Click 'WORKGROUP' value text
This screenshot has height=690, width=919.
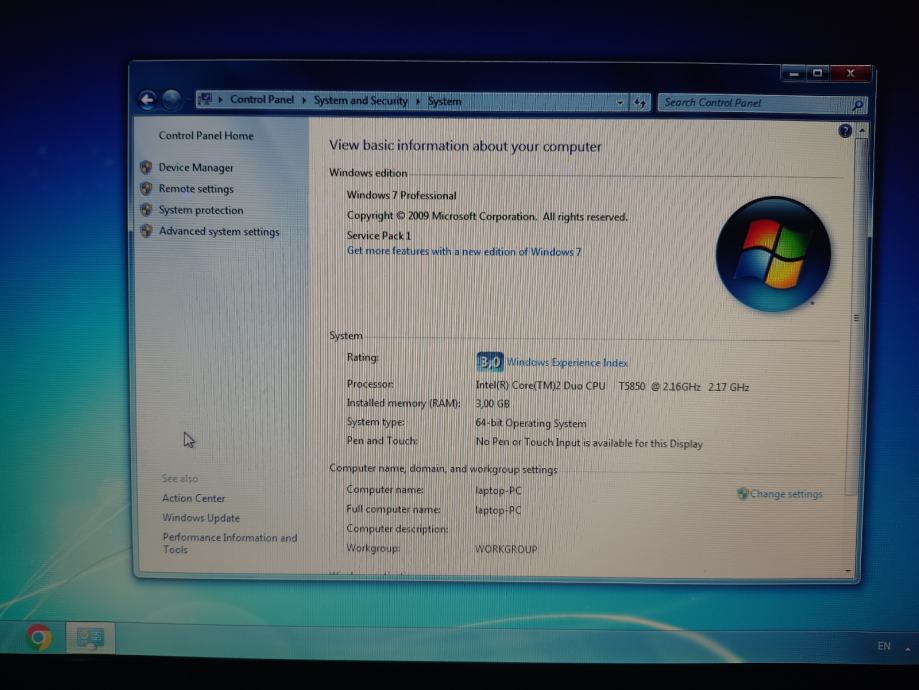(506, 549)
